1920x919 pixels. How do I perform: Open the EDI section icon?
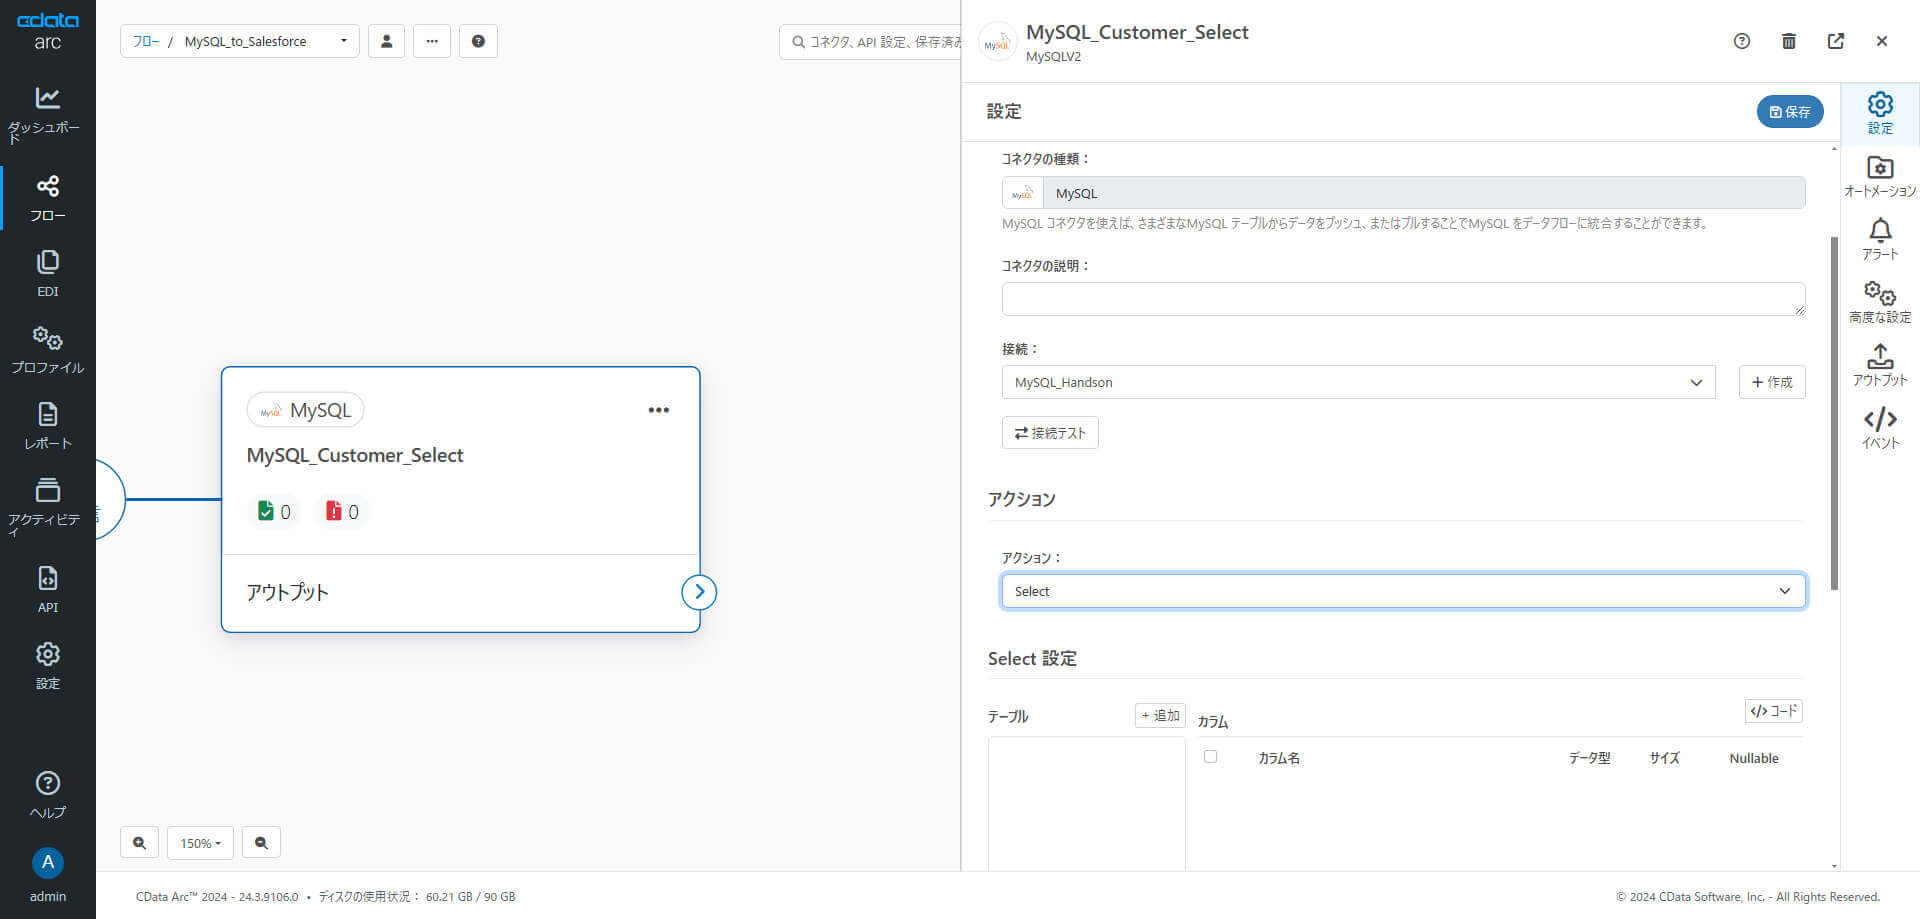(x=47, y=263)
